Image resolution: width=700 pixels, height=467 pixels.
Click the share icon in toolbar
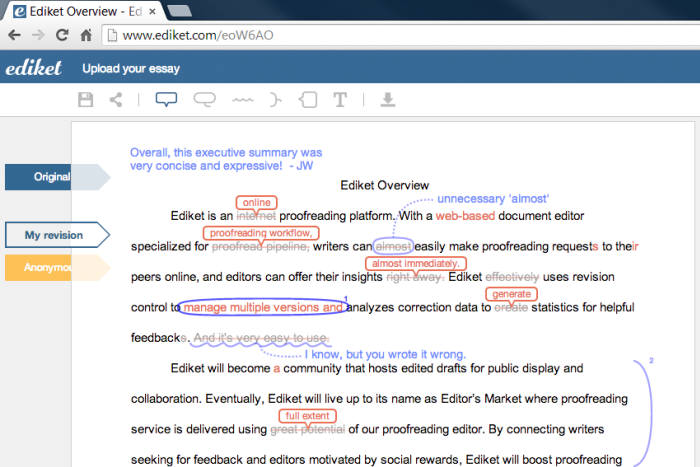click(116, 99)
